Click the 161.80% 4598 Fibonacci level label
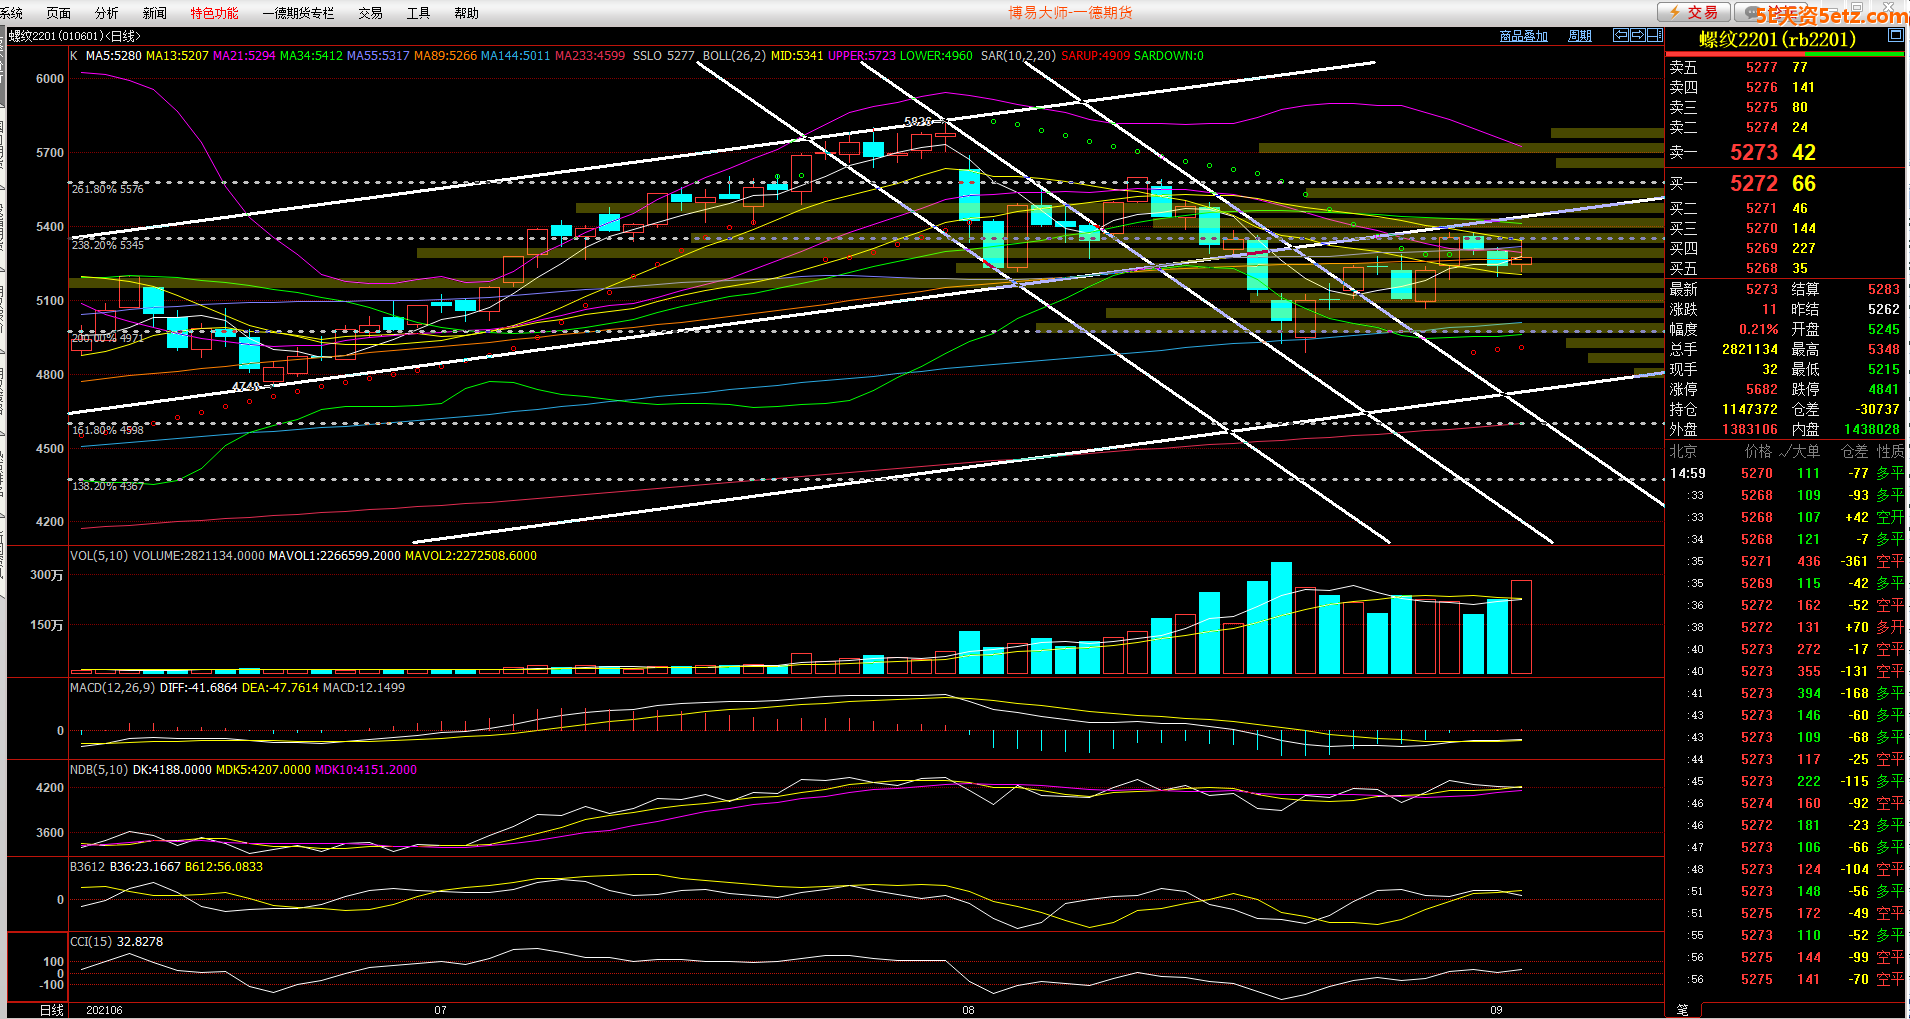Viewport: 1910px width, 1019px height. (108, 430)
